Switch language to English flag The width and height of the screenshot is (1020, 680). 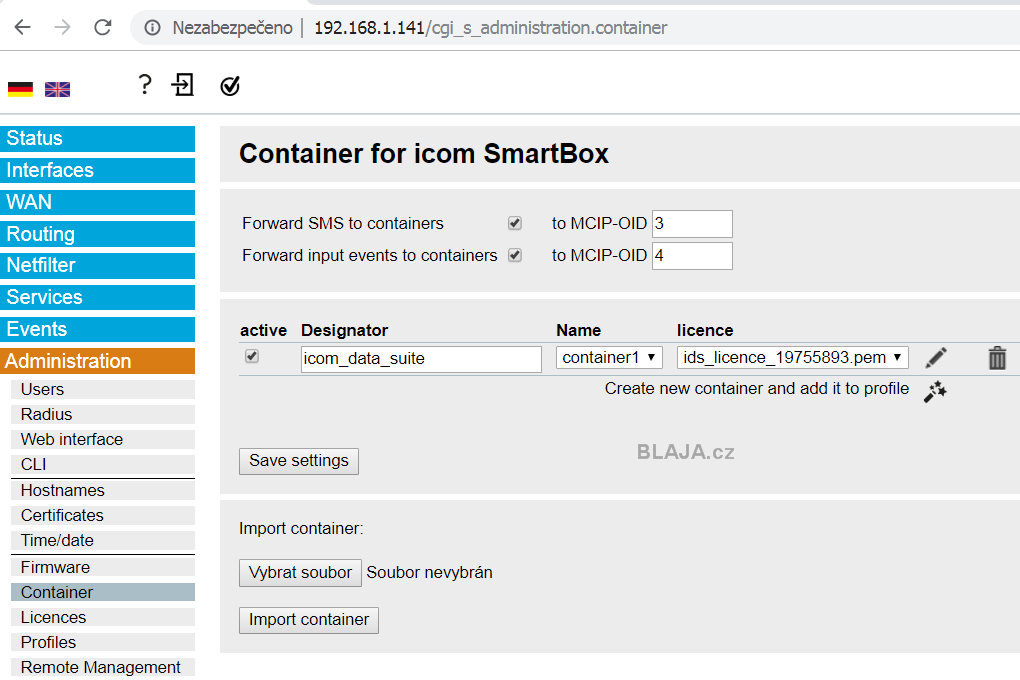click(x=57, y=89)
